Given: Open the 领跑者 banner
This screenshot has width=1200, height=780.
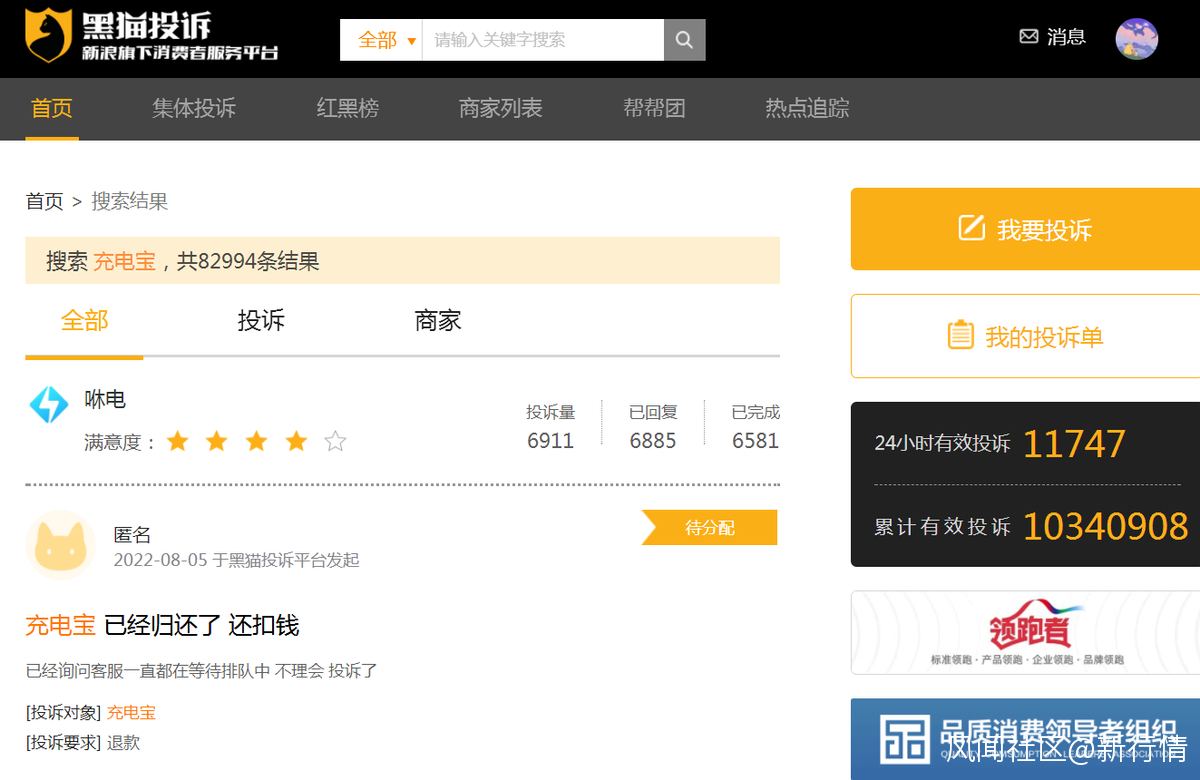Looking at the screenshot, I should click(1025, 633).
